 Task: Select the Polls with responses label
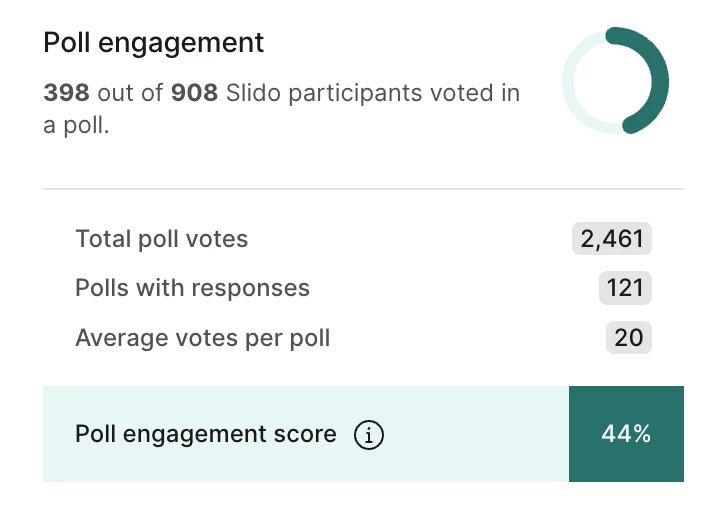192,289
